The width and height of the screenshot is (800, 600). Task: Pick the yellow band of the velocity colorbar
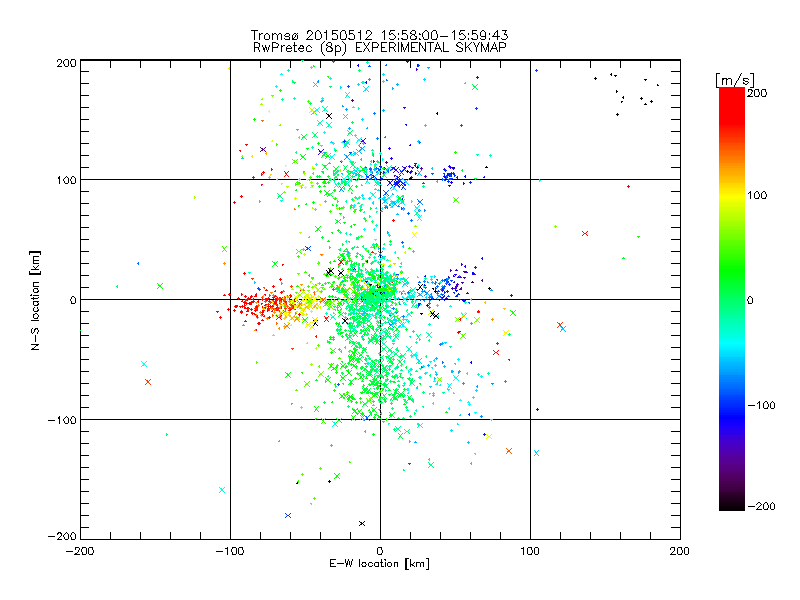click(x=732, y=196)
